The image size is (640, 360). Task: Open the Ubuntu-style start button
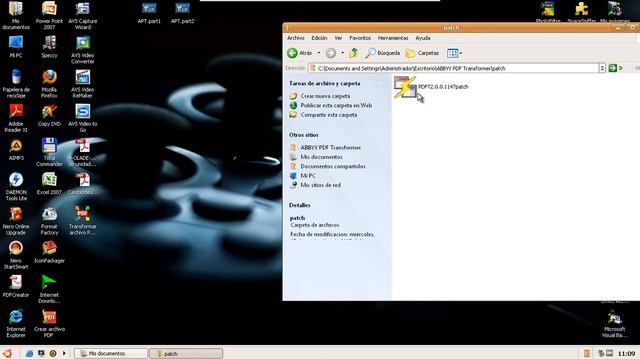(x=7, y=353)
